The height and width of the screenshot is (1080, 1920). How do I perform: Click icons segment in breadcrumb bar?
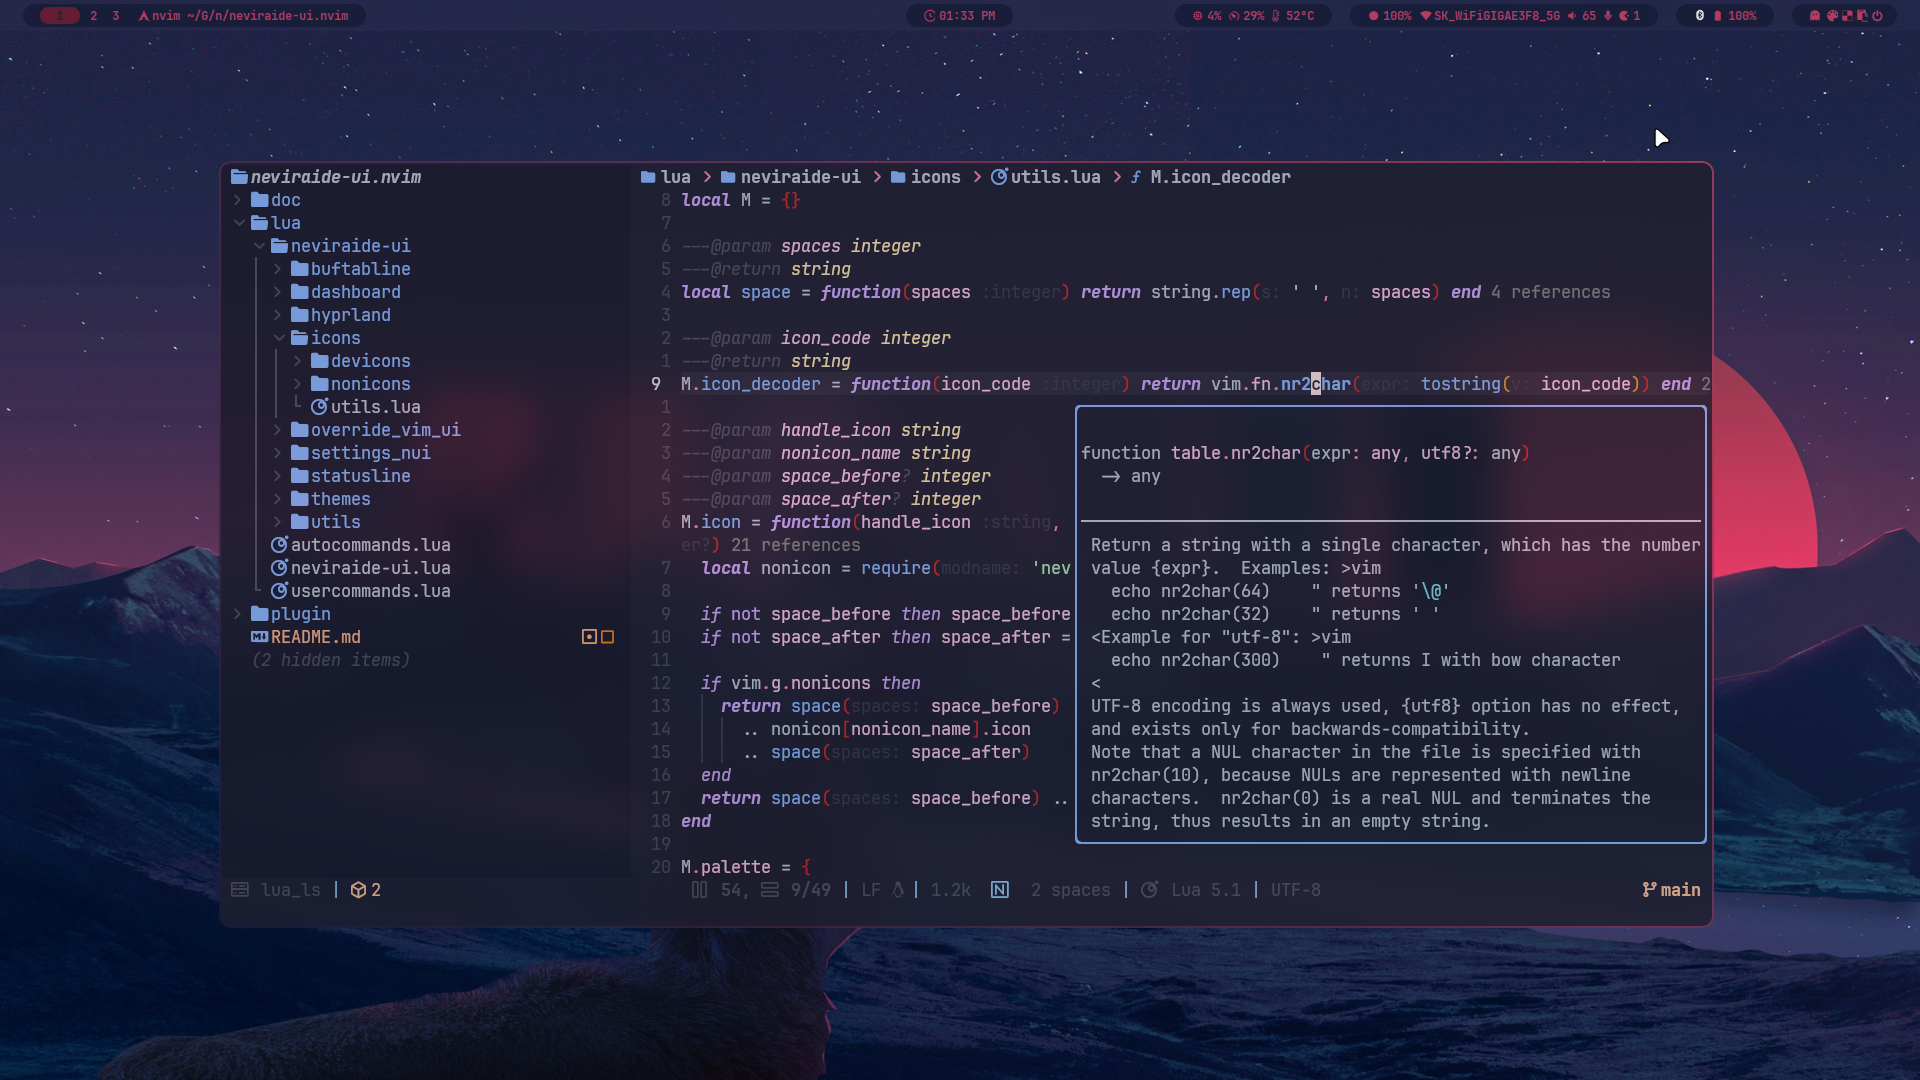[x=935, y=177]
